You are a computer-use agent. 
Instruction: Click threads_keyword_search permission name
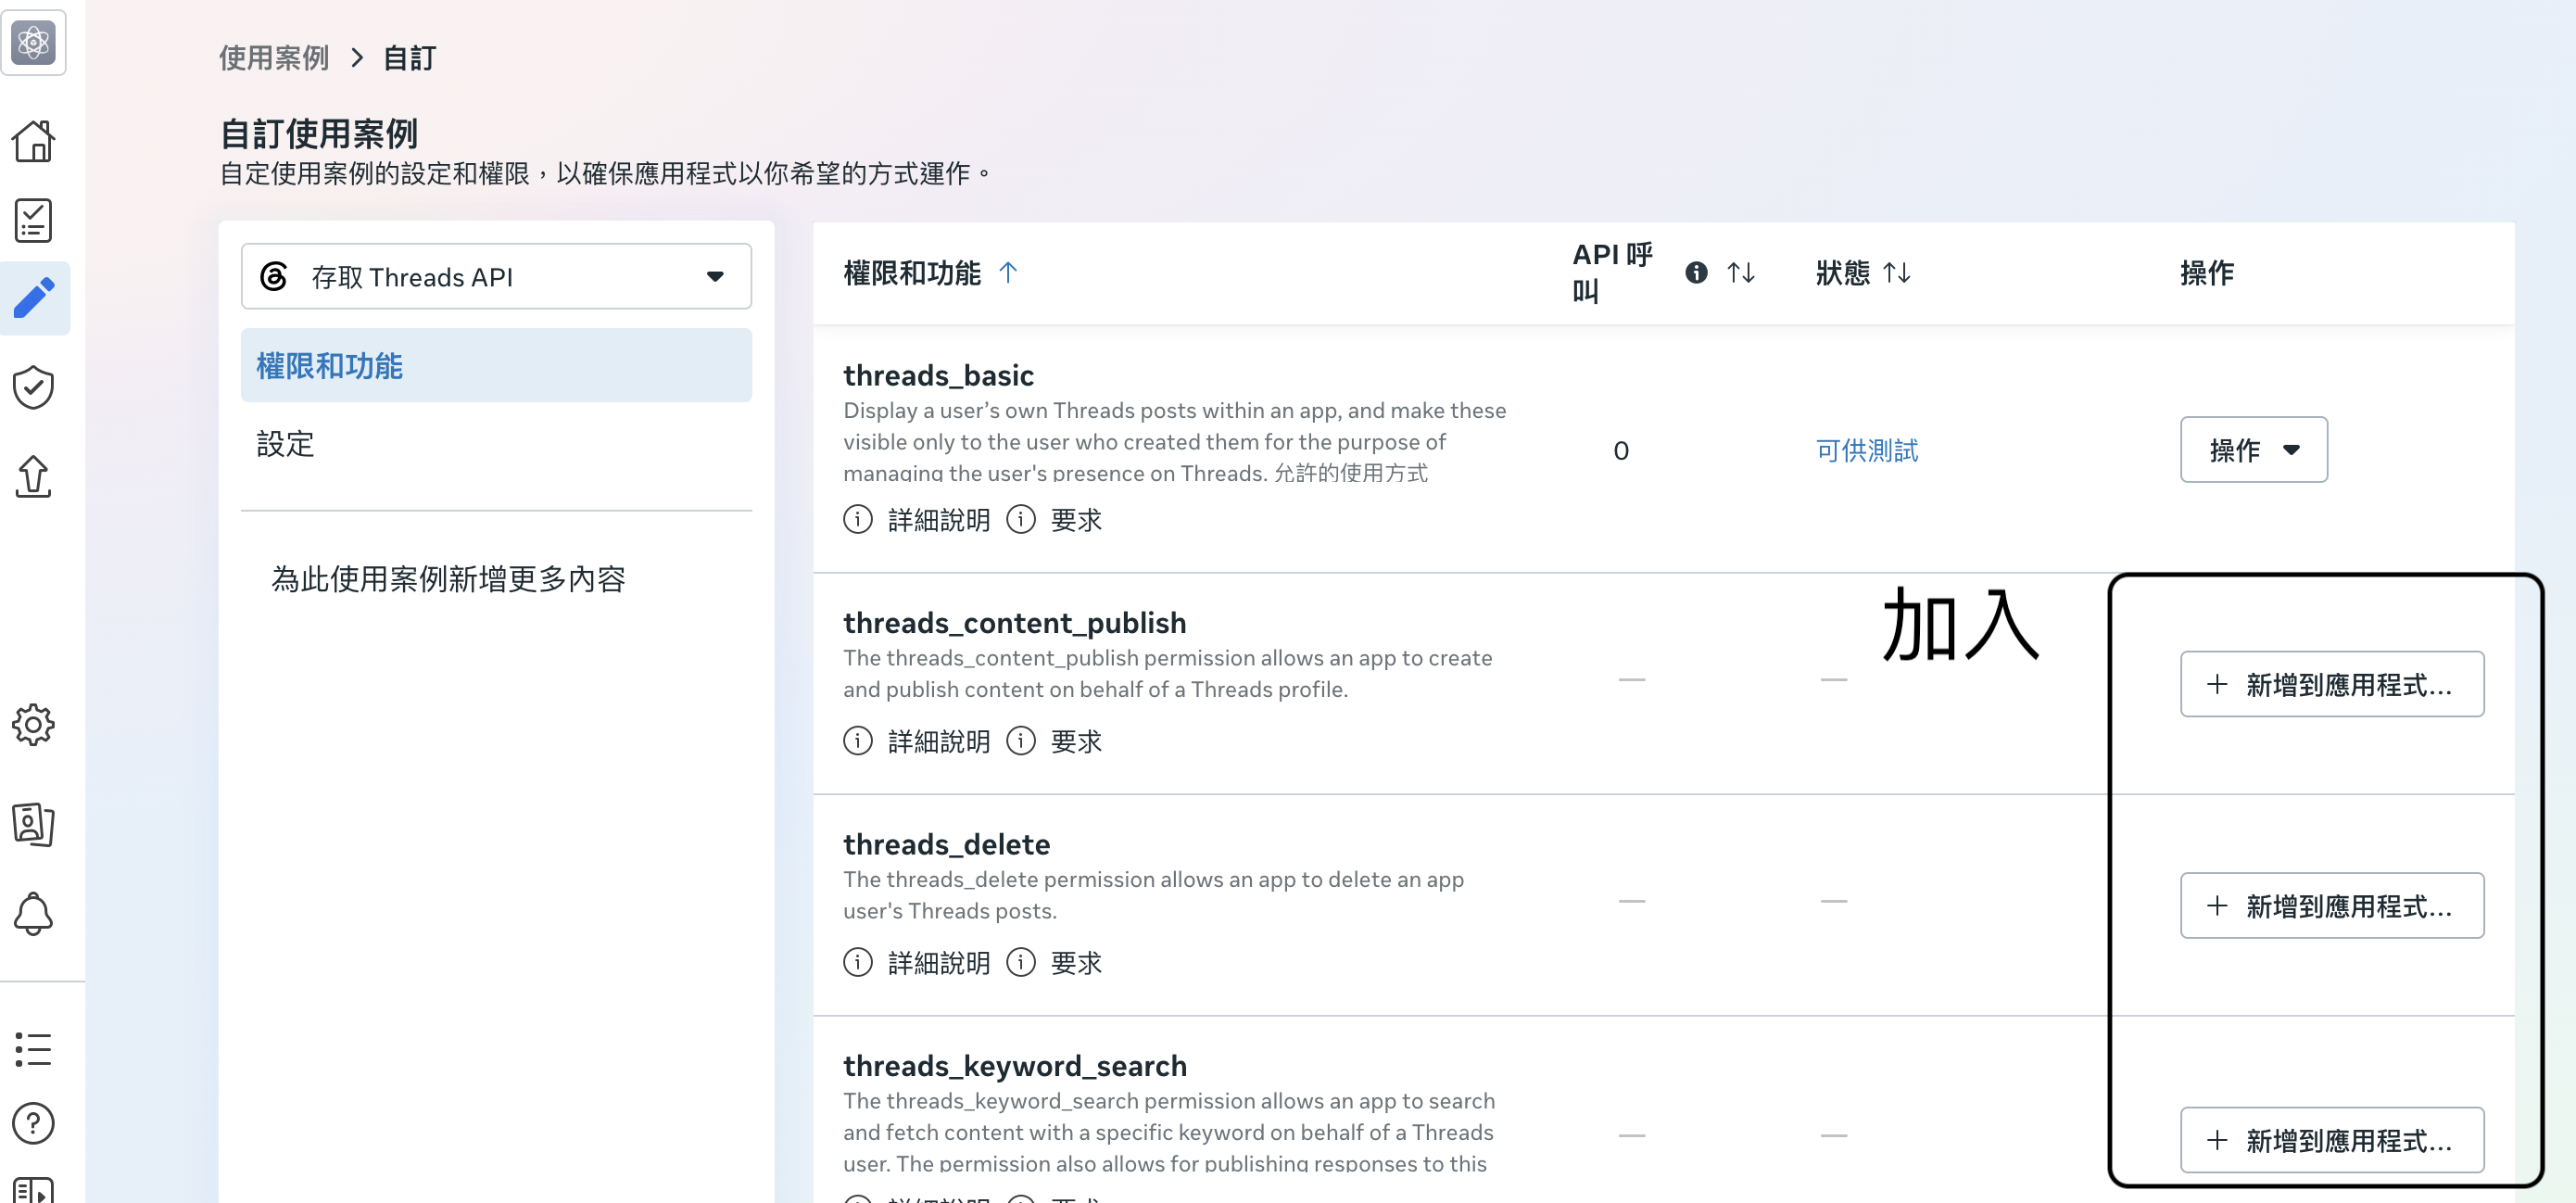coord(1015,1065)
